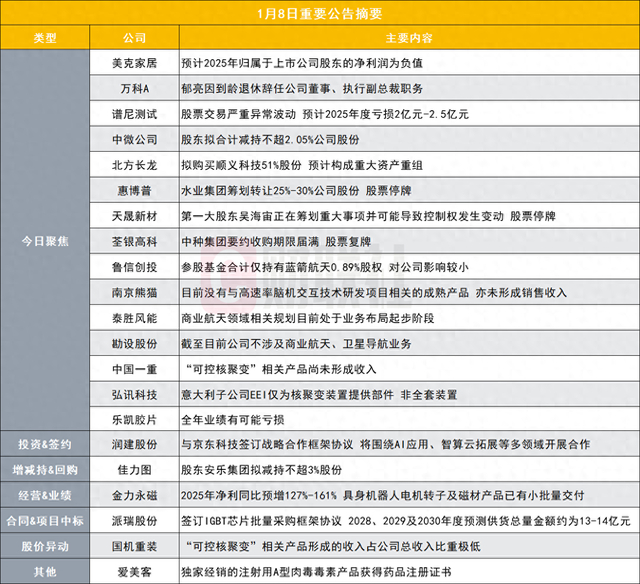
Task: Click text "股东拟合计减持不超2.05%公司股份"
Action: [x=270, y=140]
